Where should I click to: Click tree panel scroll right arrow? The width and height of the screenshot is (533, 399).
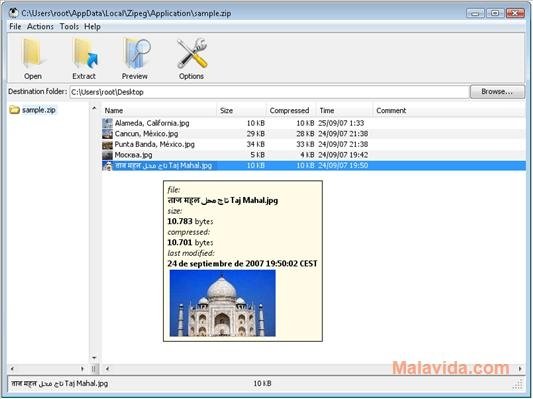click(x=82, y=368)
